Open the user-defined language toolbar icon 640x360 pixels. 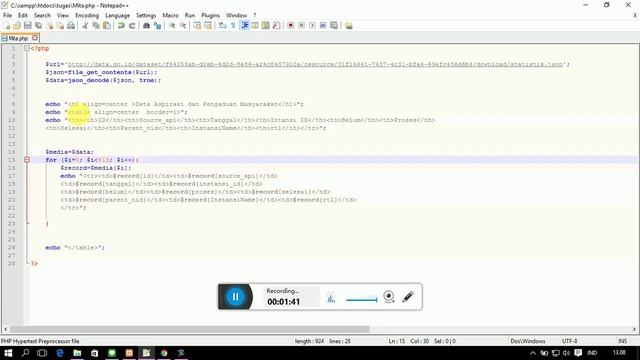click(x=255, y=26)
